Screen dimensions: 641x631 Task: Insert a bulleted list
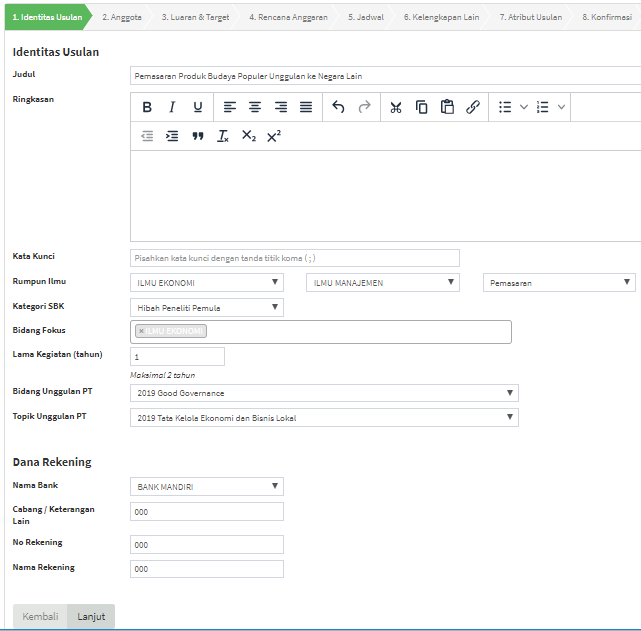pos(505,107)
